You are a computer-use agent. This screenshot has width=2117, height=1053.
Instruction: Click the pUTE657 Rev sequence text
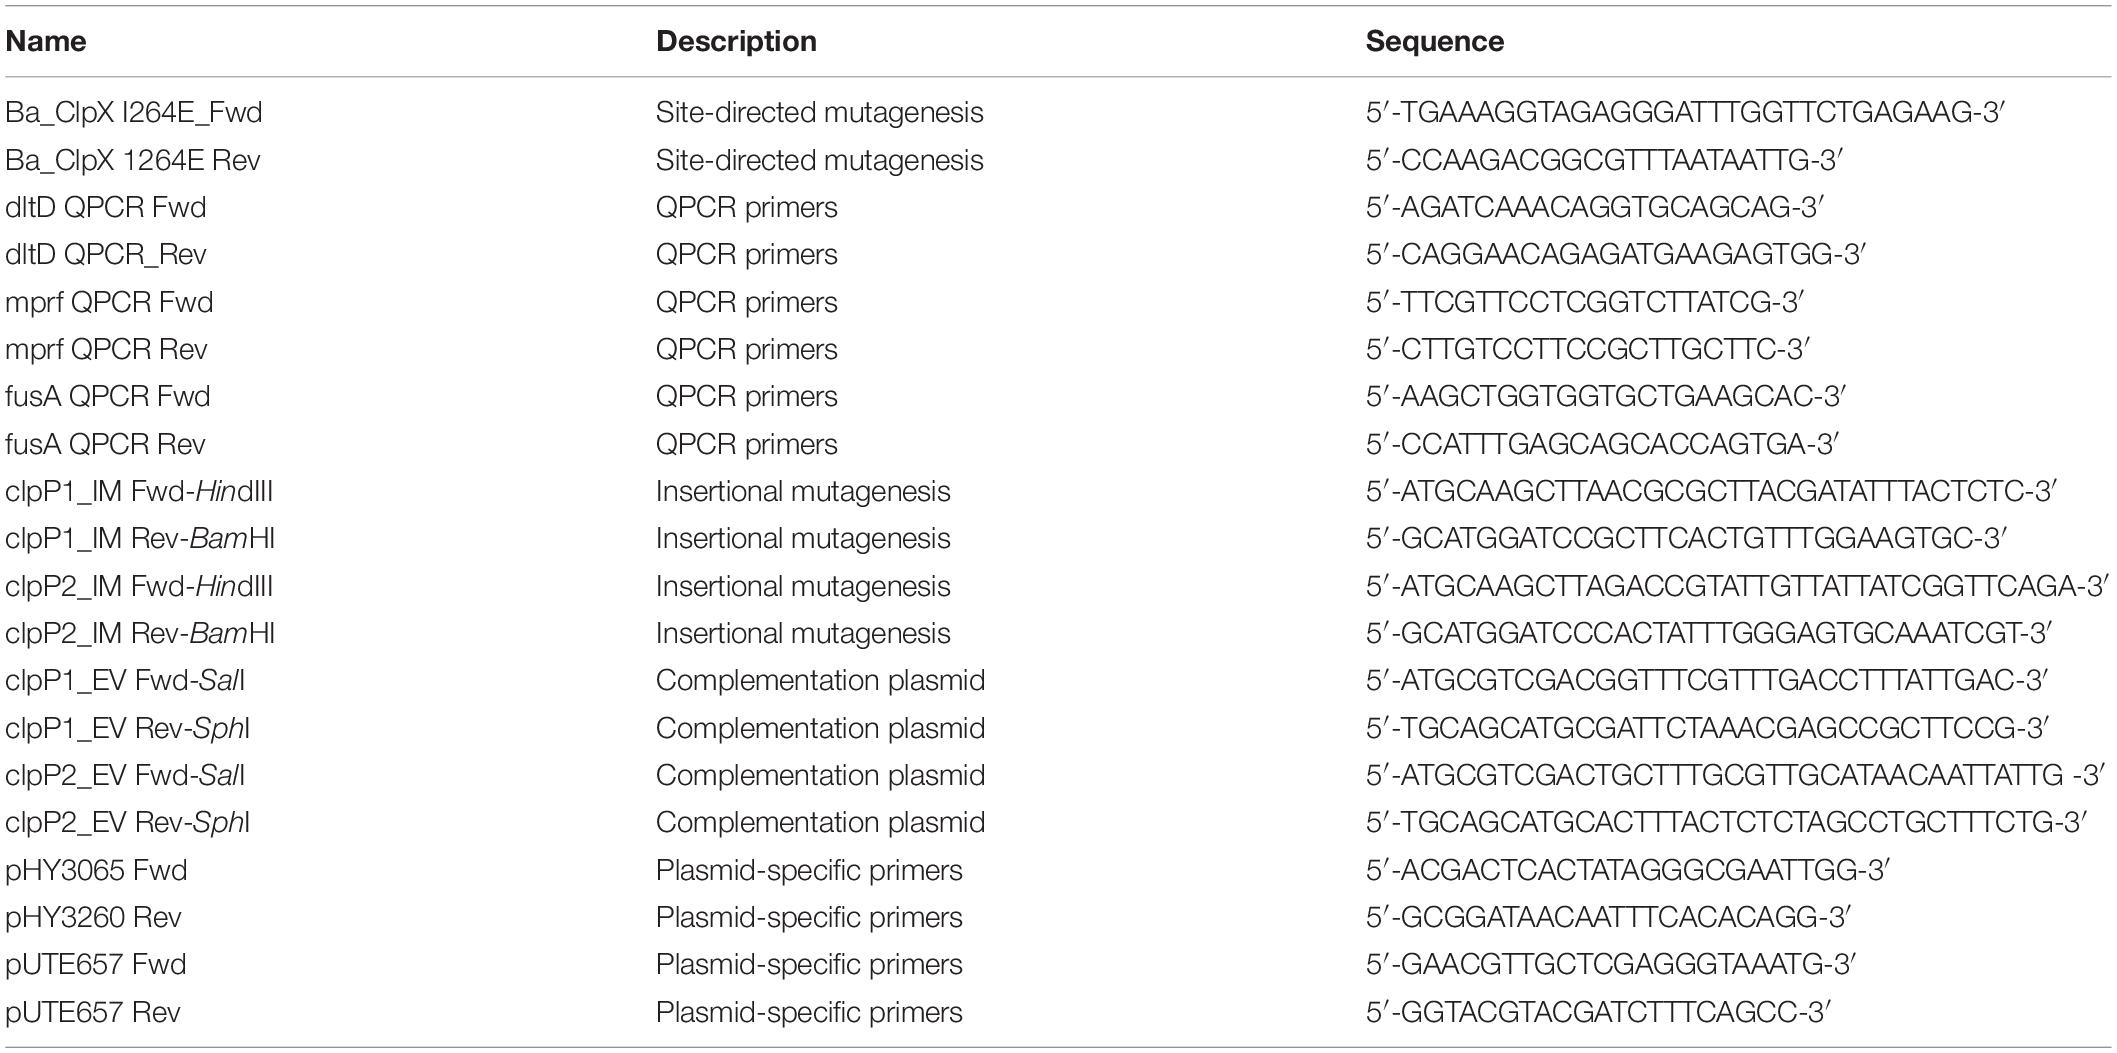[x=1598, y=1012]
